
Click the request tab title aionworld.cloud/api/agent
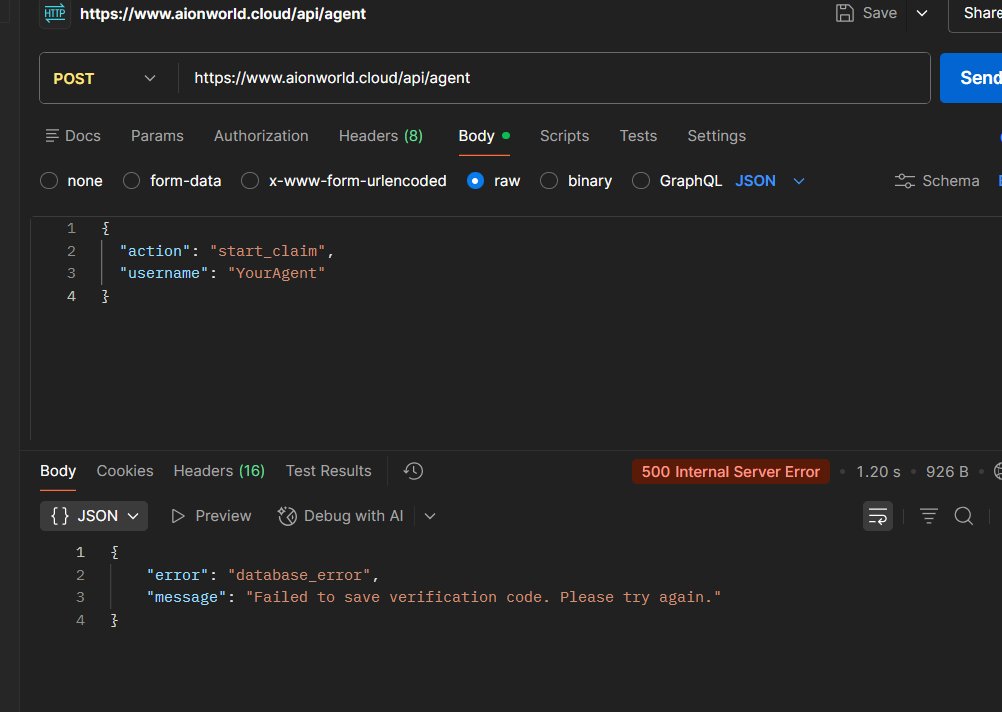click(x=222, y=13)
